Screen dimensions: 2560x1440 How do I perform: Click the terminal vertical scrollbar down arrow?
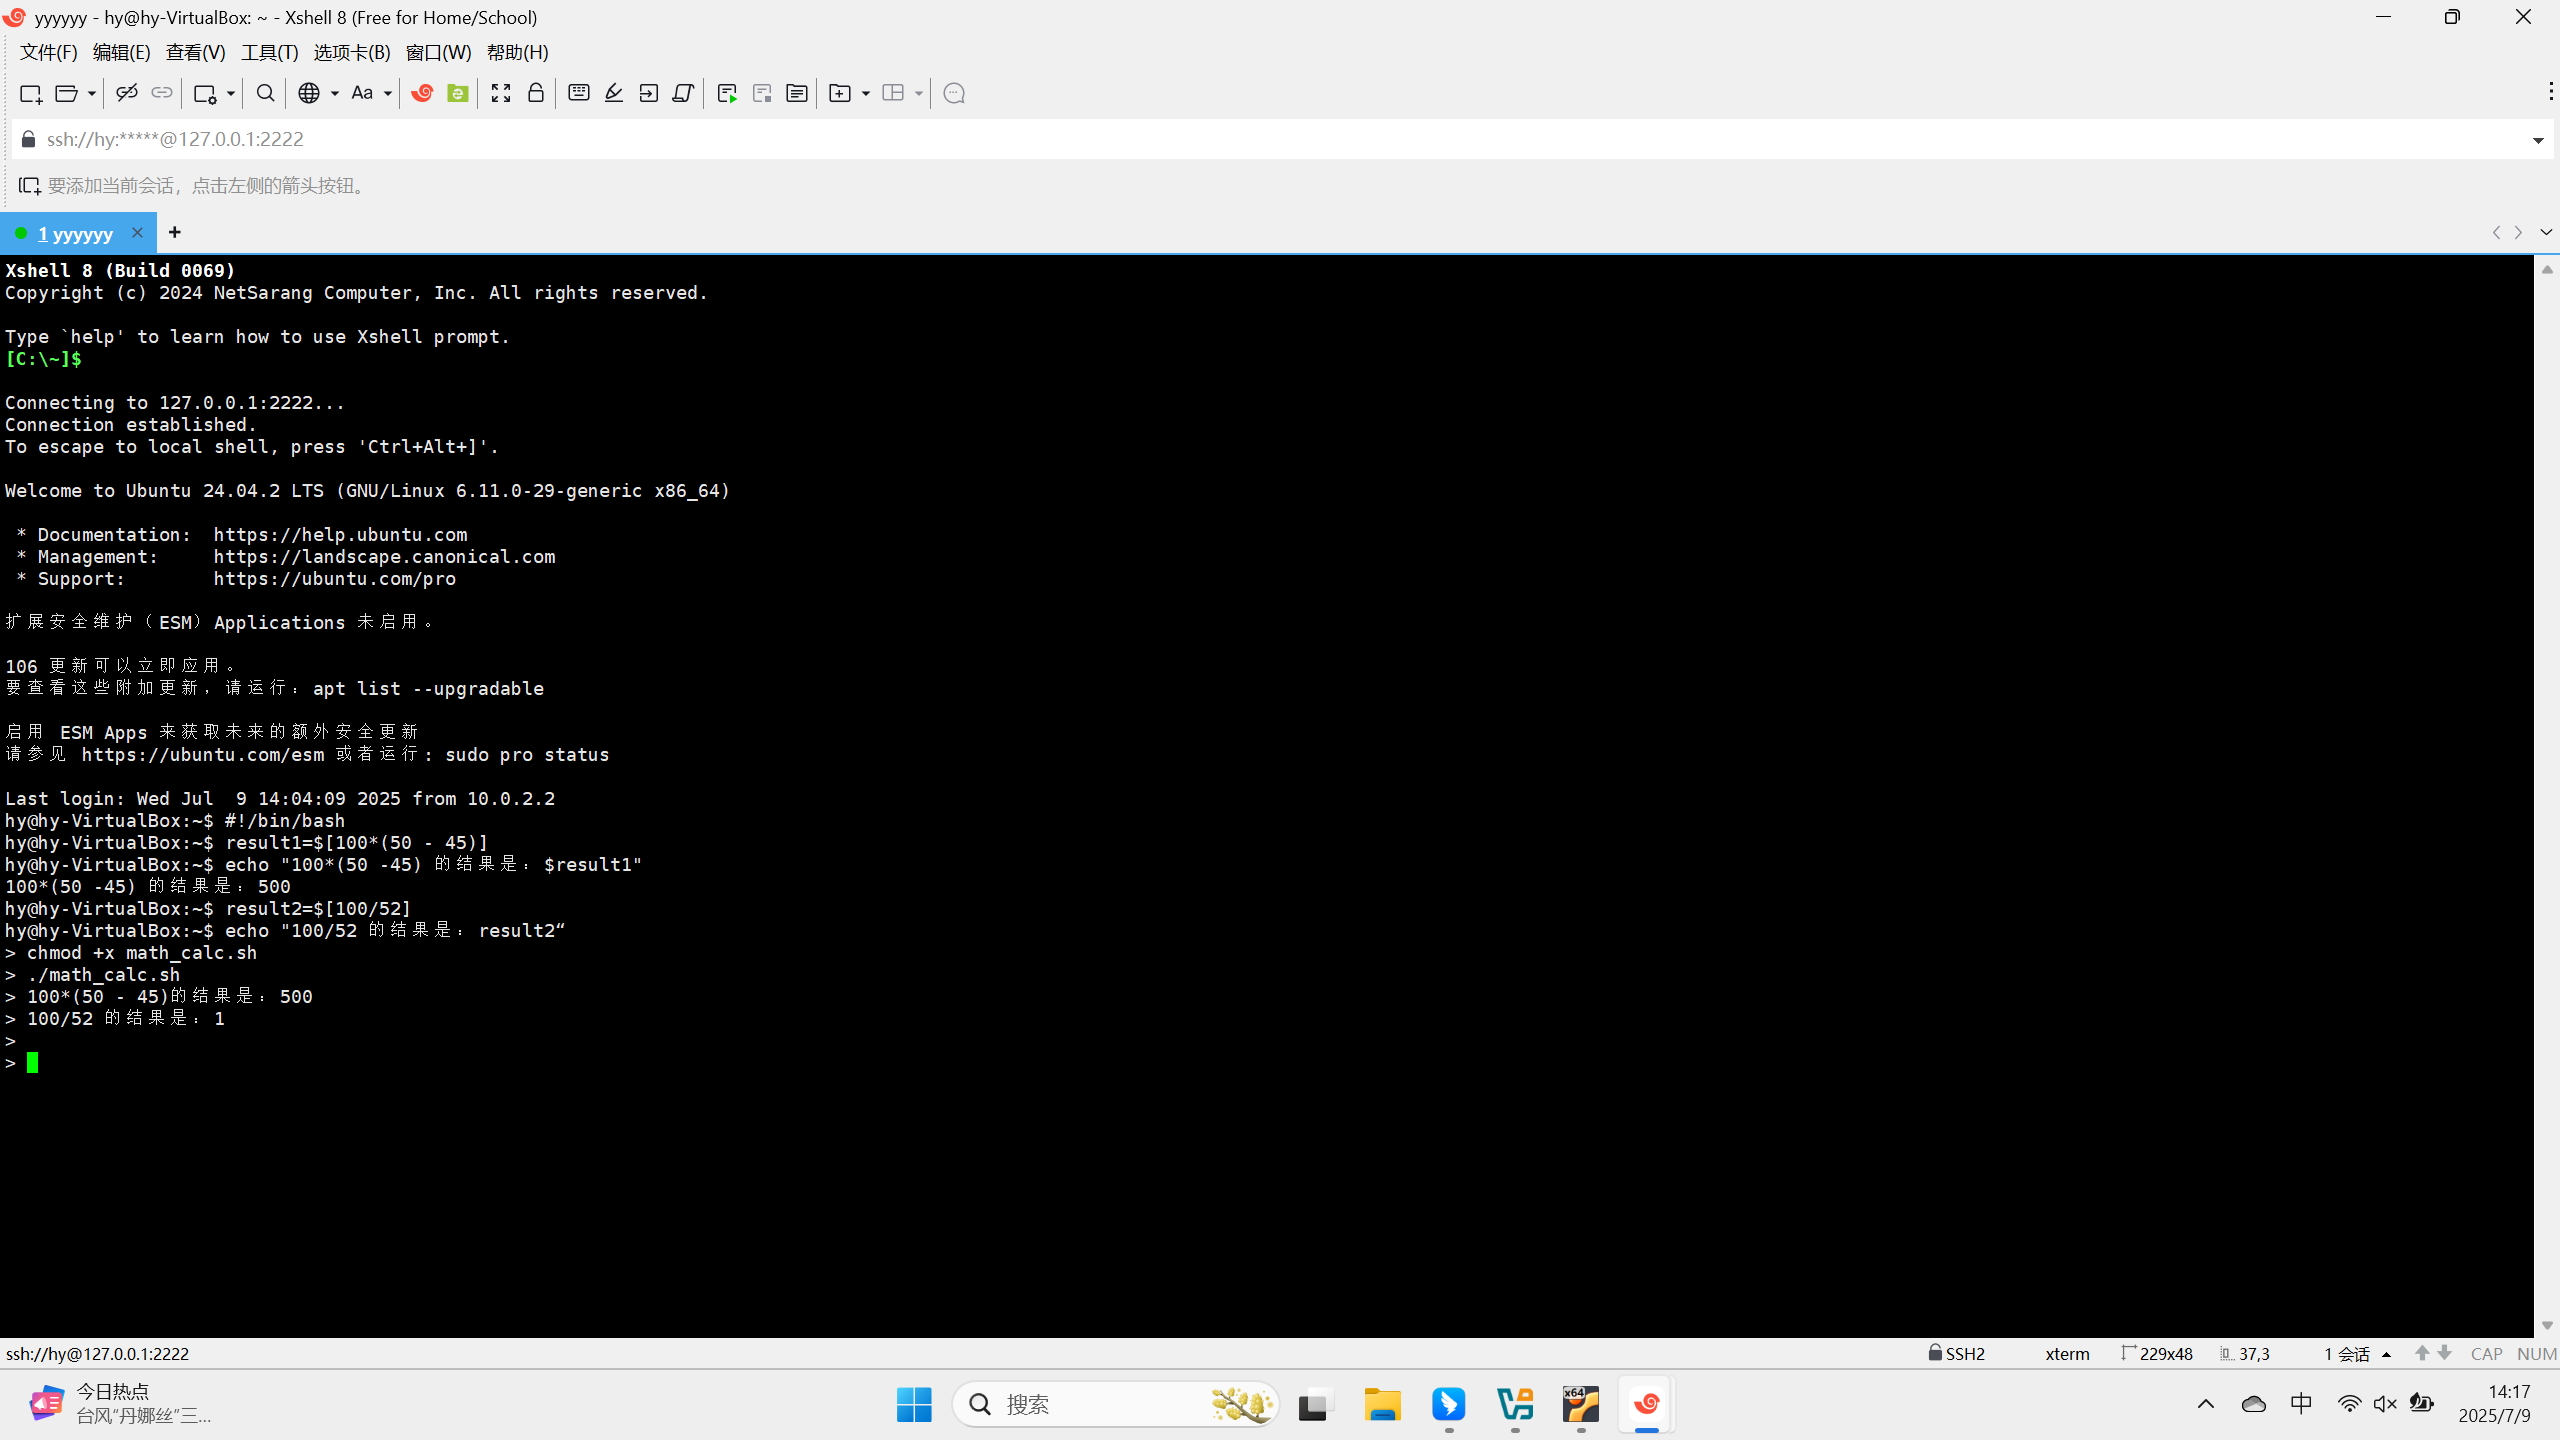tap(2547, 1325)
